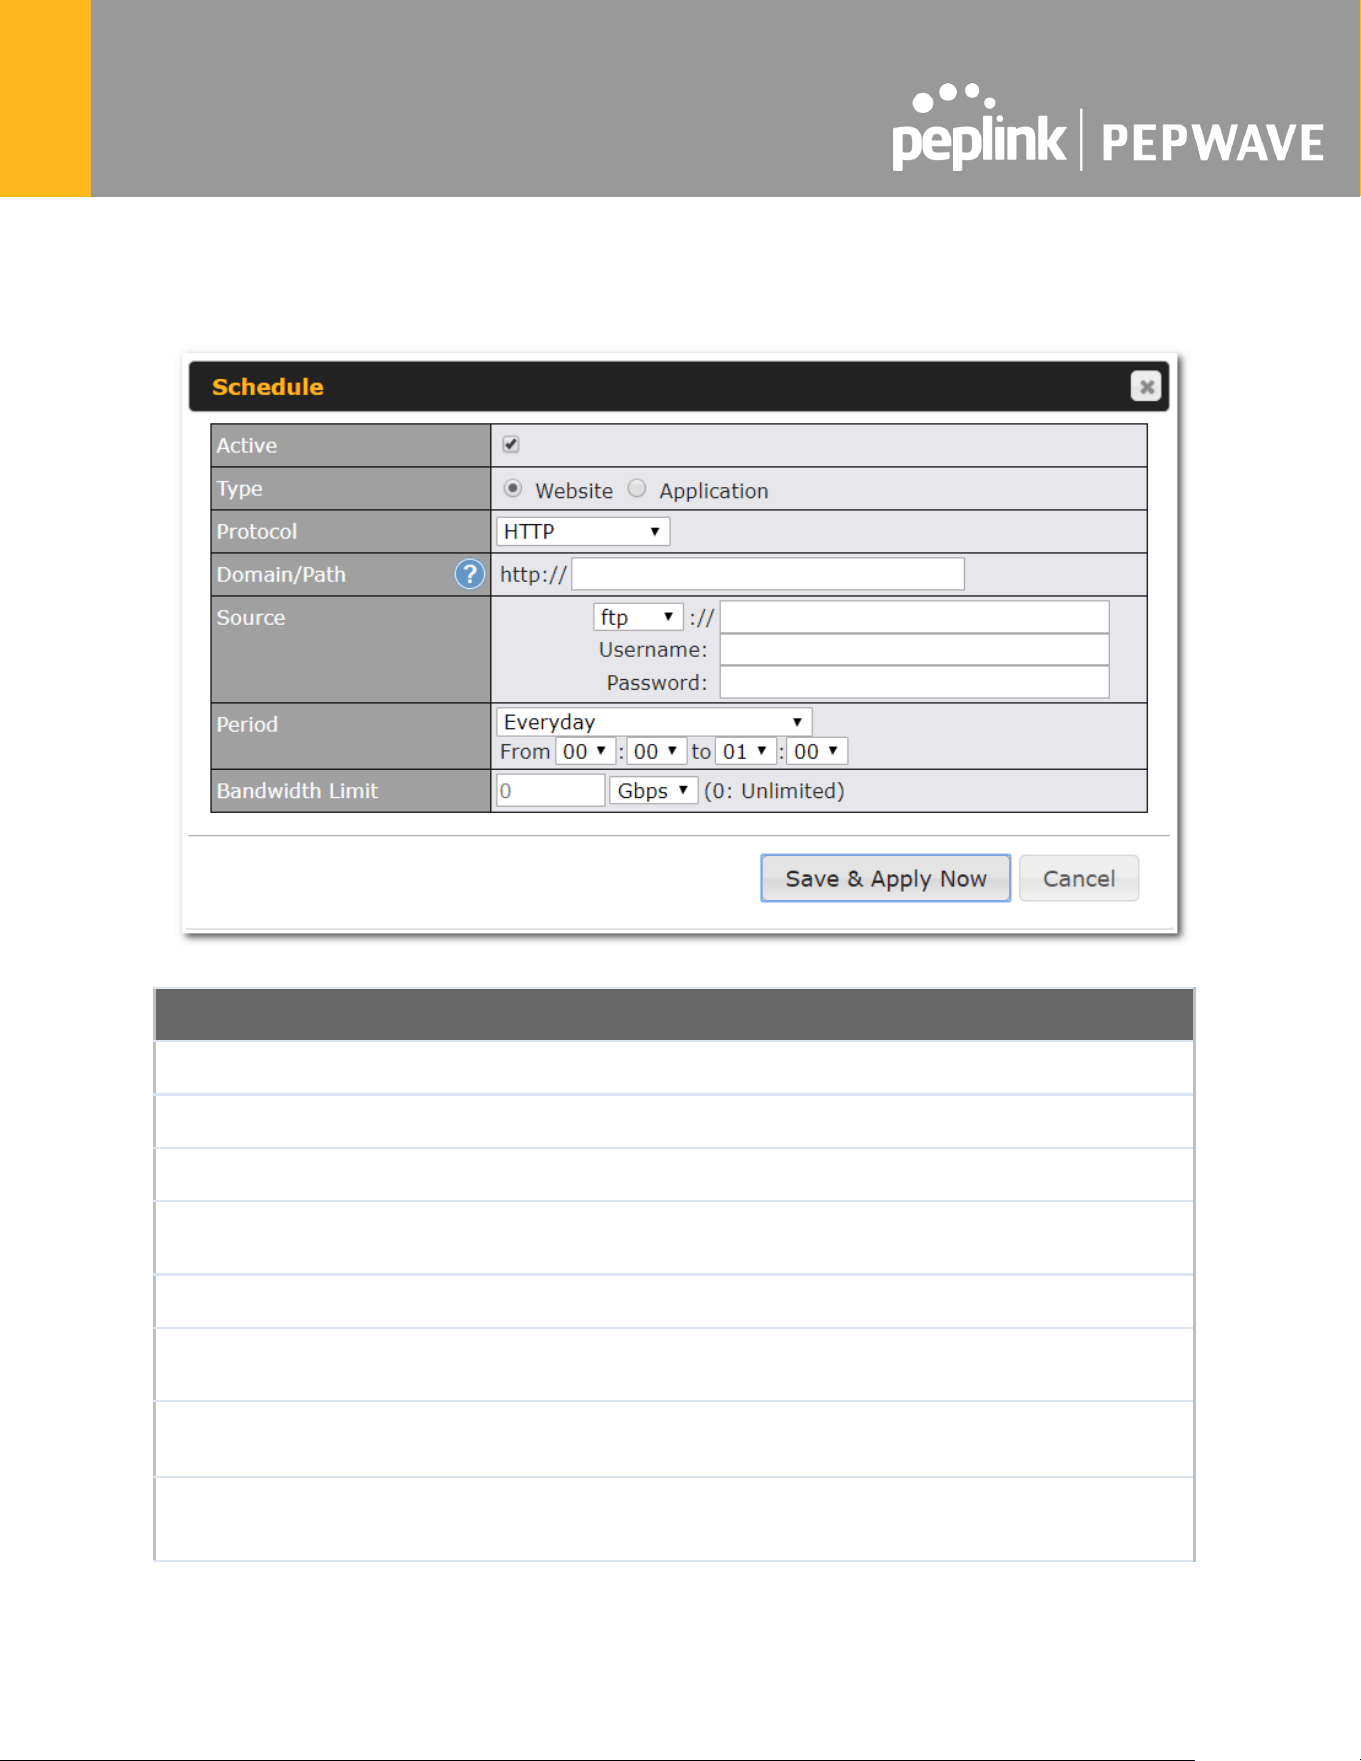This screenshot has width=1361, height=1761.
Task: Focus the Domain/Path http:// input field
Action: tap(768, 574)
